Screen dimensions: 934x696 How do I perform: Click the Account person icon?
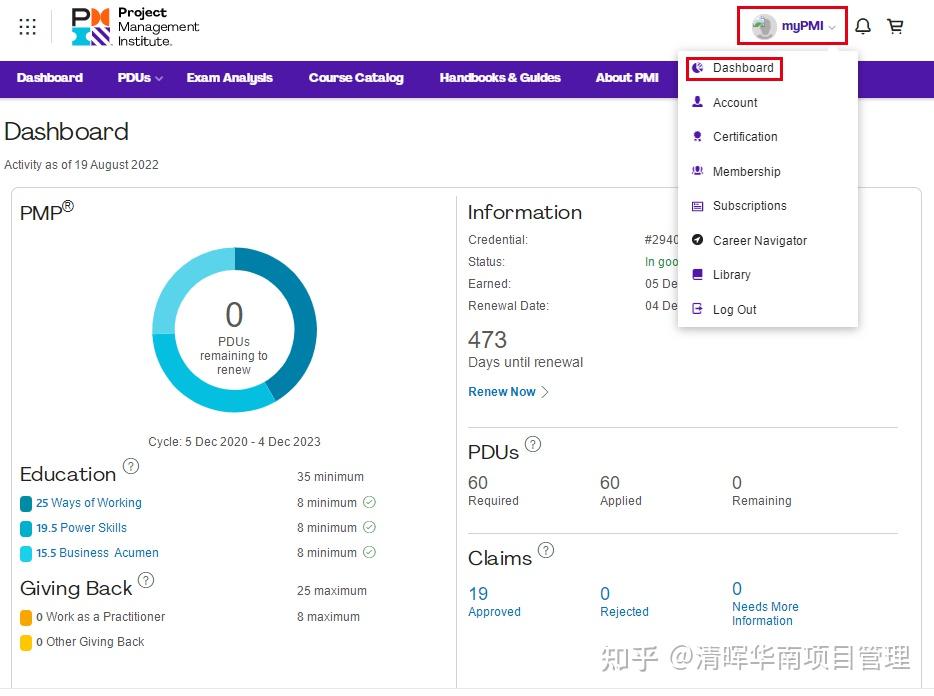click(698, 102)
